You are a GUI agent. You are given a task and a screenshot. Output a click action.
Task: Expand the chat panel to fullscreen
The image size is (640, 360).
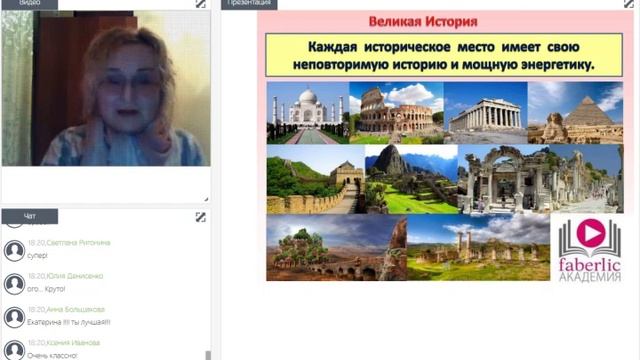200,217
